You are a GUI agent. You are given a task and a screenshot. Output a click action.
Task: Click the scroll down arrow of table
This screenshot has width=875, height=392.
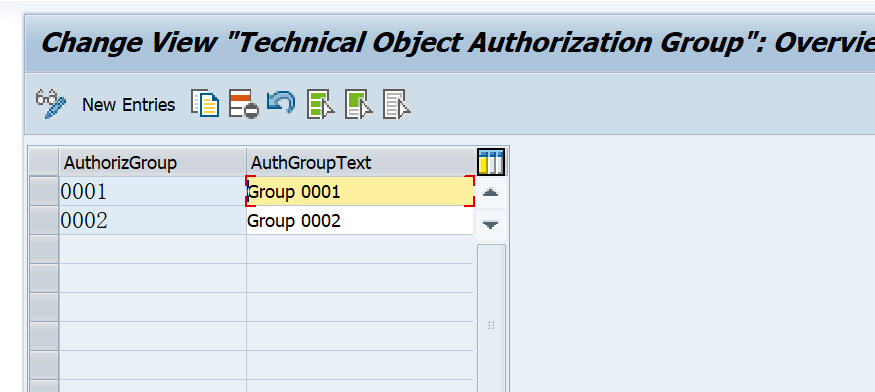click(491, 225)
